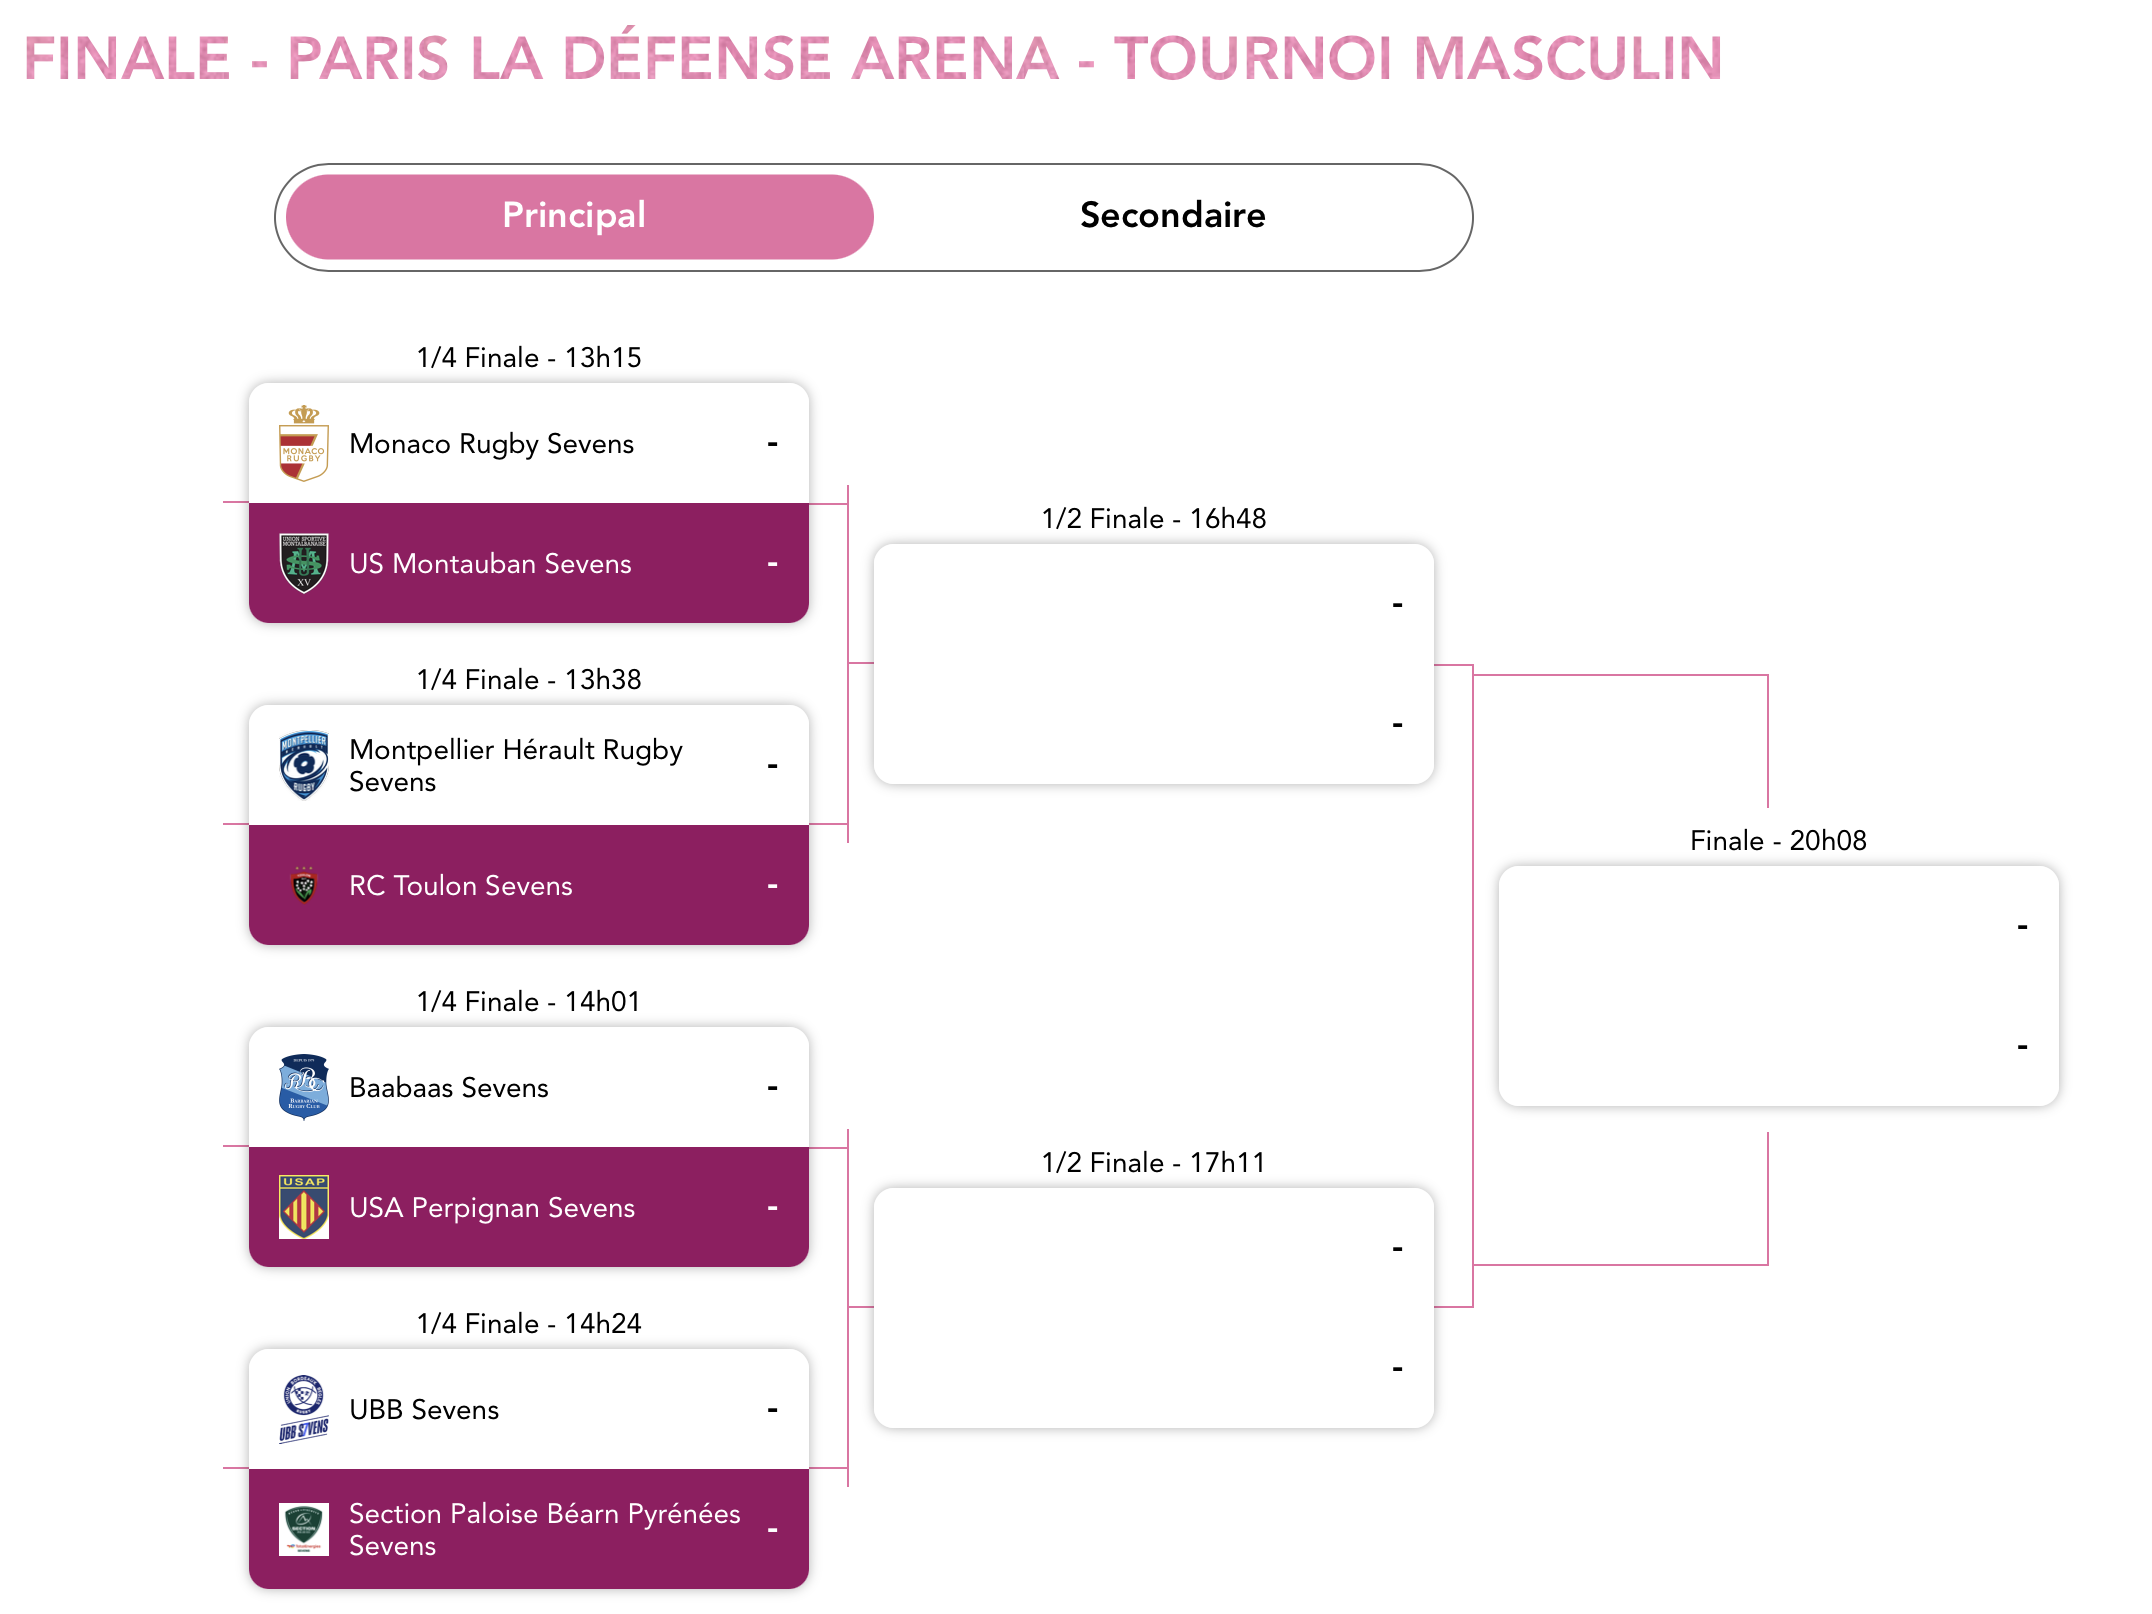Open the 20h08 Finale match card
The image size is (2152, 1614).
tap(1778, 986)
